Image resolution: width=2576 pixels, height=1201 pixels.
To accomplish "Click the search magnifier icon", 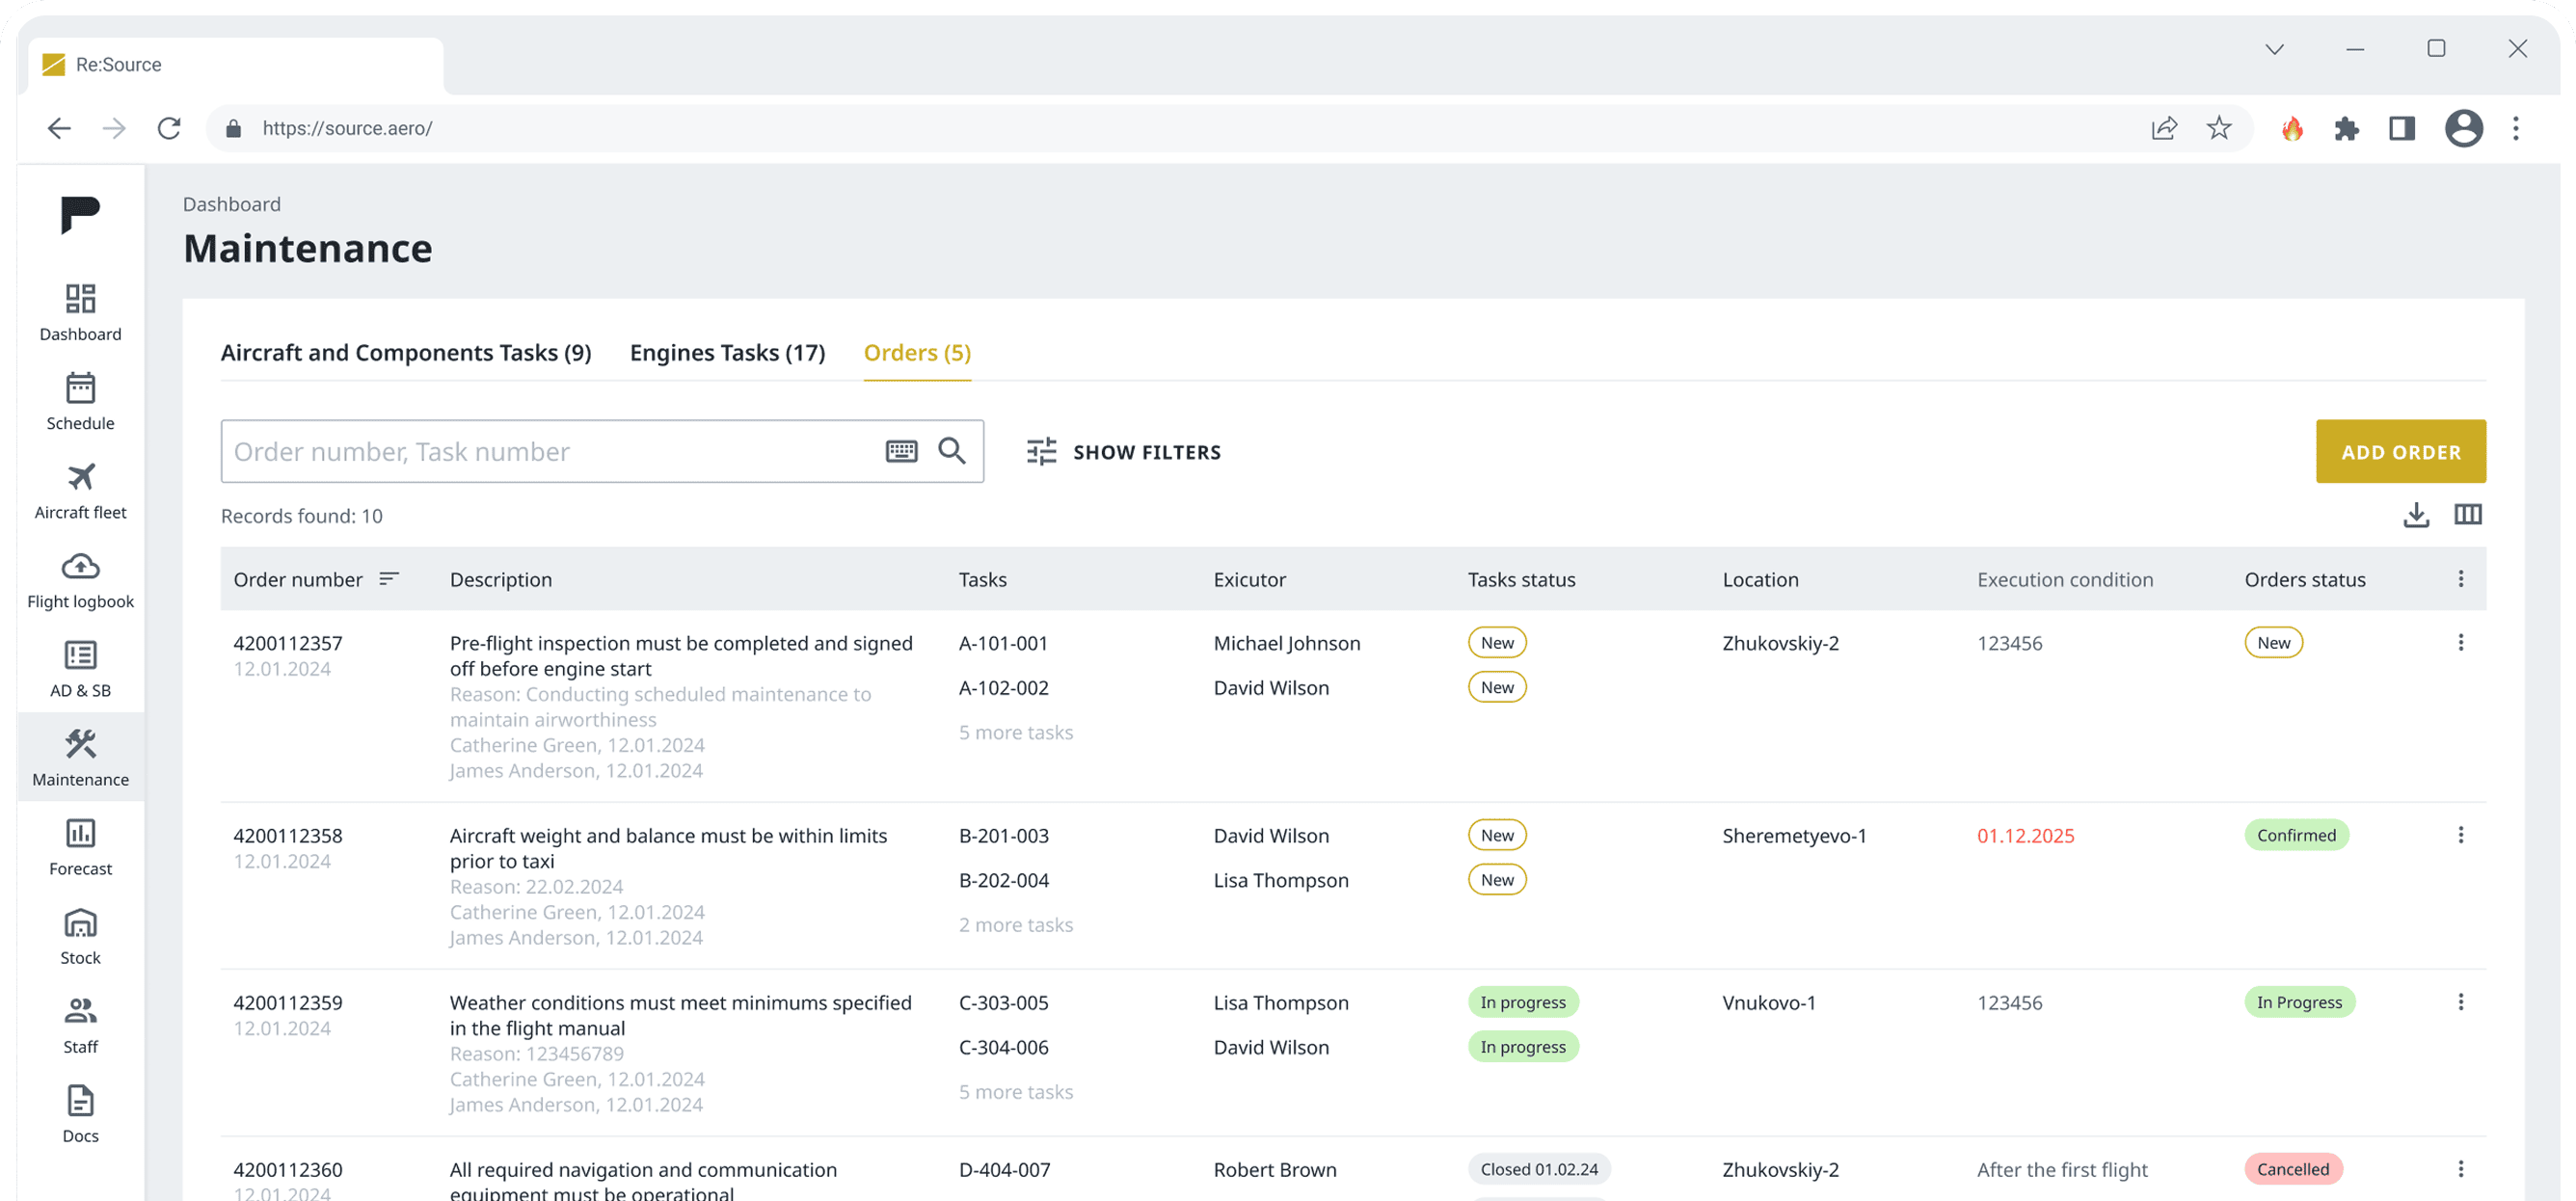I will point(952,451).
